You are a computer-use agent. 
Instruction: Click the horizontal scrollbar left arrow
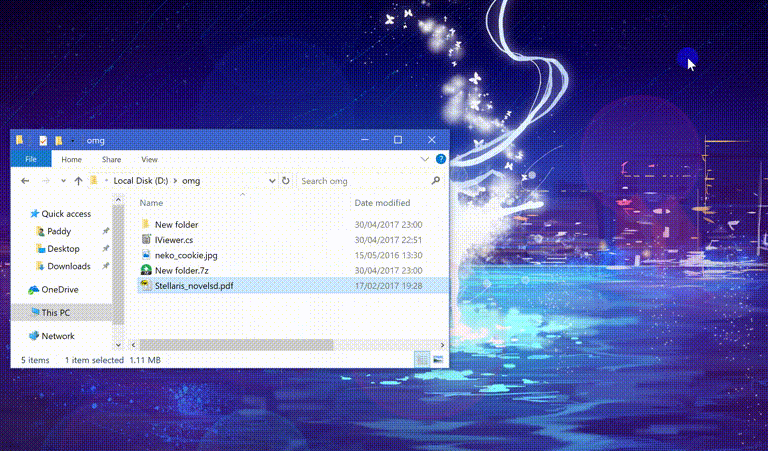(133, 345)
